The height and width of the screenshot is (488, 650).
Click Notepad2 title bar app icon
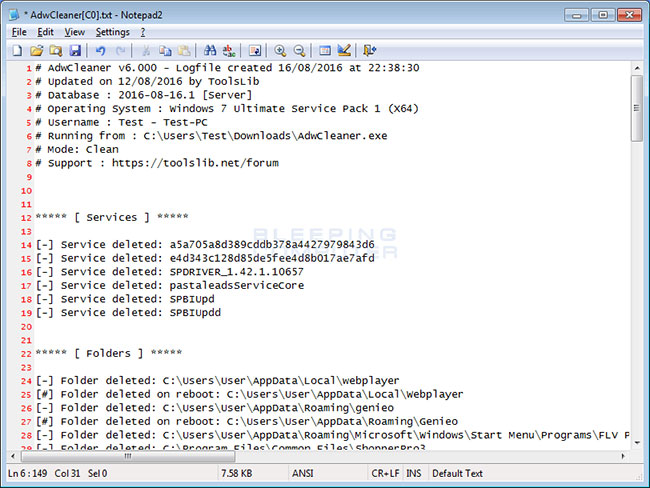point(14,15)
